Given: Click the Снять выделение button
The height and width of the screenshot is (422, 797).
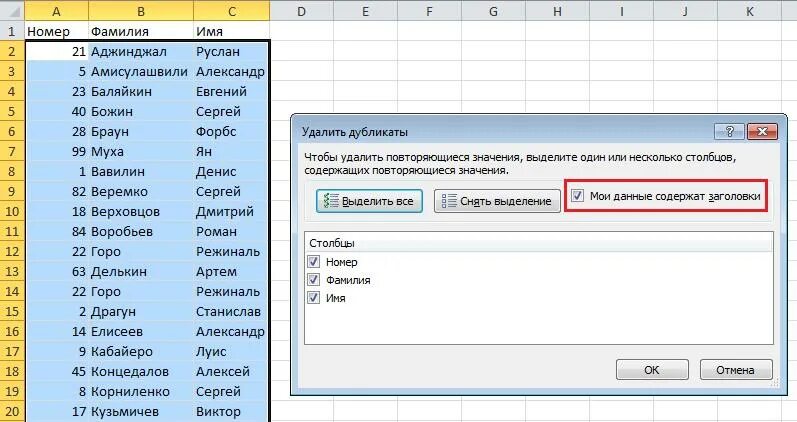Looking at the screenshot, I should (x=497, y=201).
